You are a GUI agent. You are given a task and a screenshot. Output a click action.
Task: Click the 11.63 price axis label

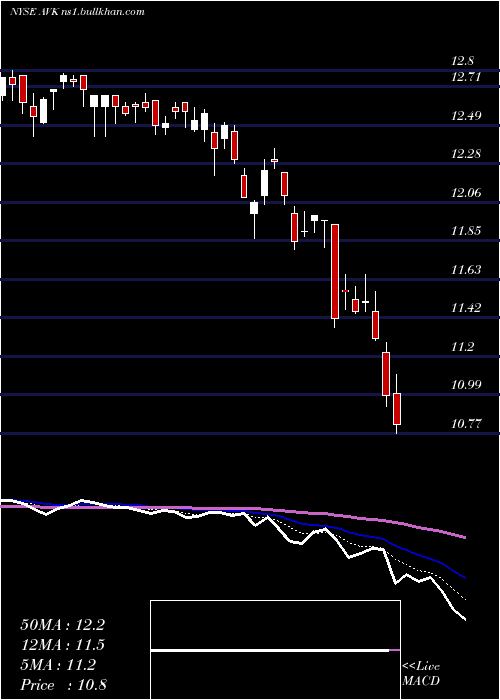[466, 270]
